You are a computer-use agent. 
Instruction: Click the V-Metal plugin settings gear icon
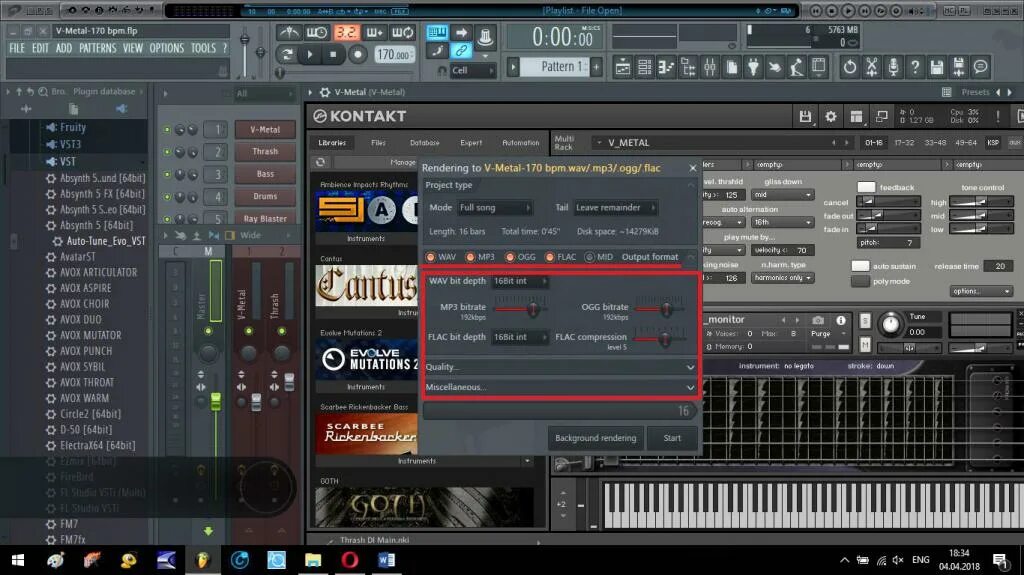(x=325, y=92)
